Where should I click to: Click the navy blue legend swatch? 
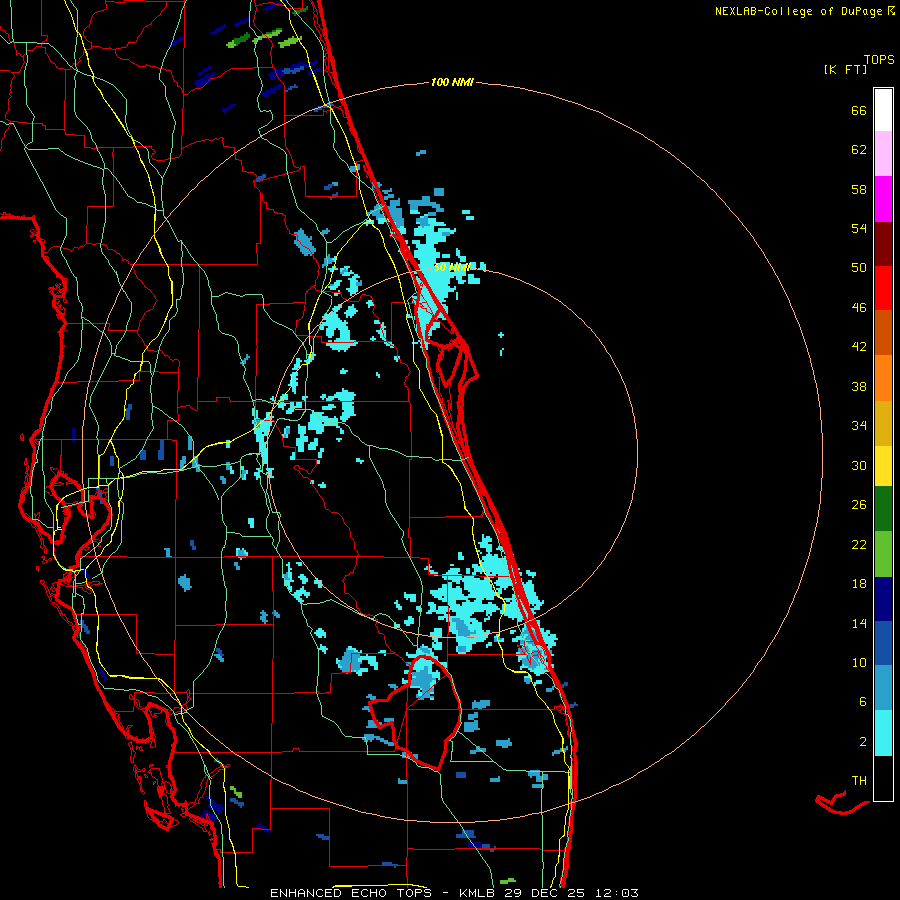click(883, 599)
